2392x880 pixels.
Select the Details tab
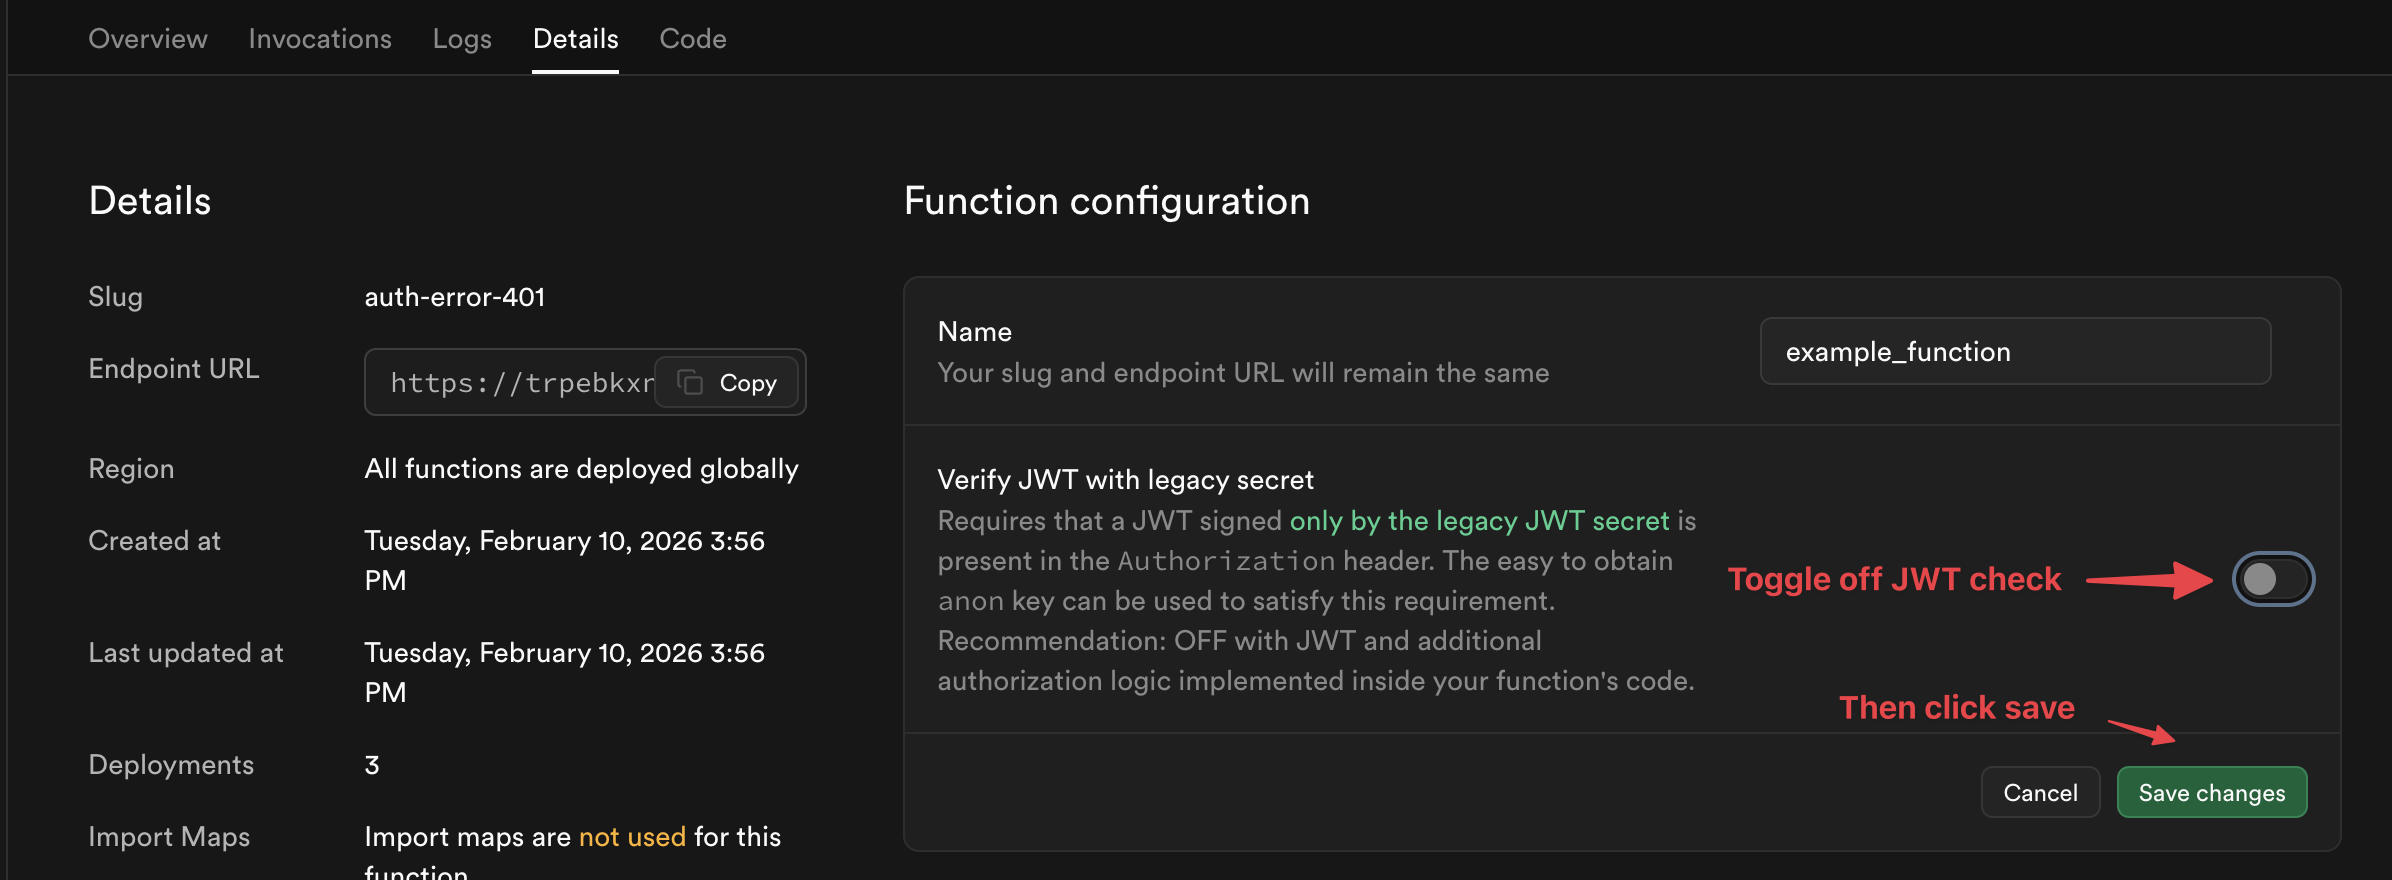(575, 38)
